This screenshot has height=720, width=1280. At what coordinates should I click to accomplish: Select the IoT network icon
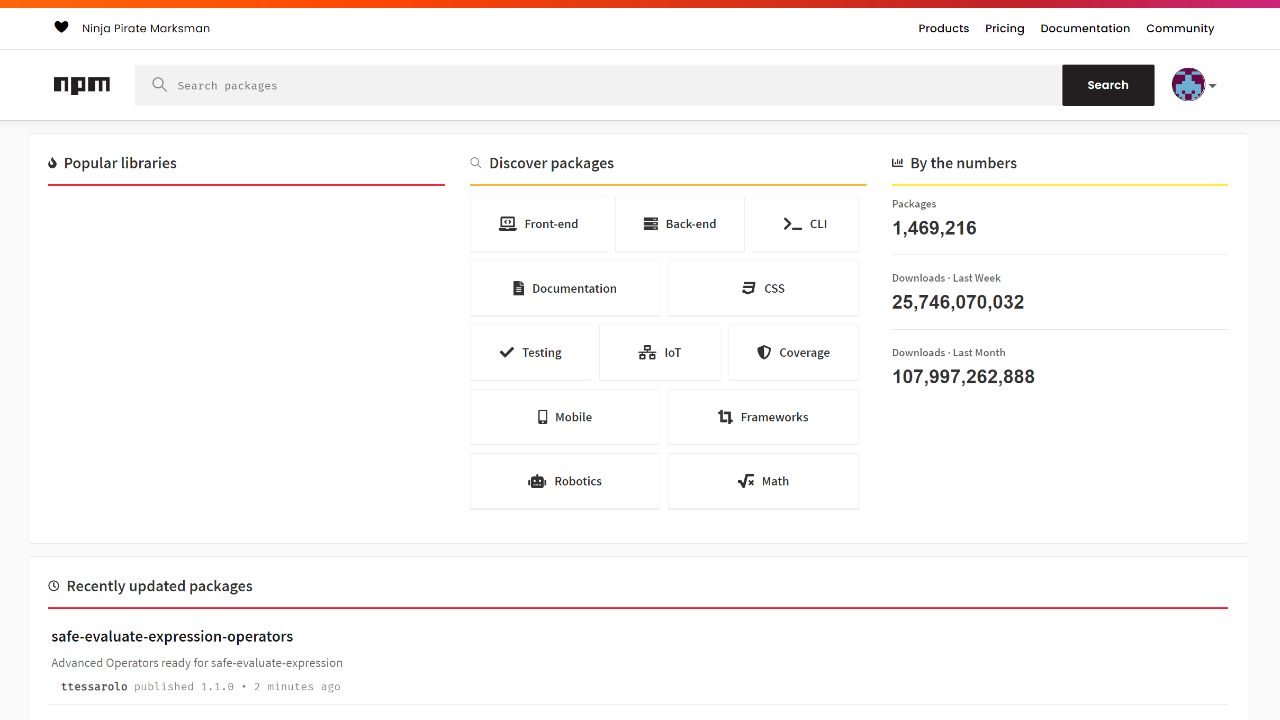coord(647,352)
